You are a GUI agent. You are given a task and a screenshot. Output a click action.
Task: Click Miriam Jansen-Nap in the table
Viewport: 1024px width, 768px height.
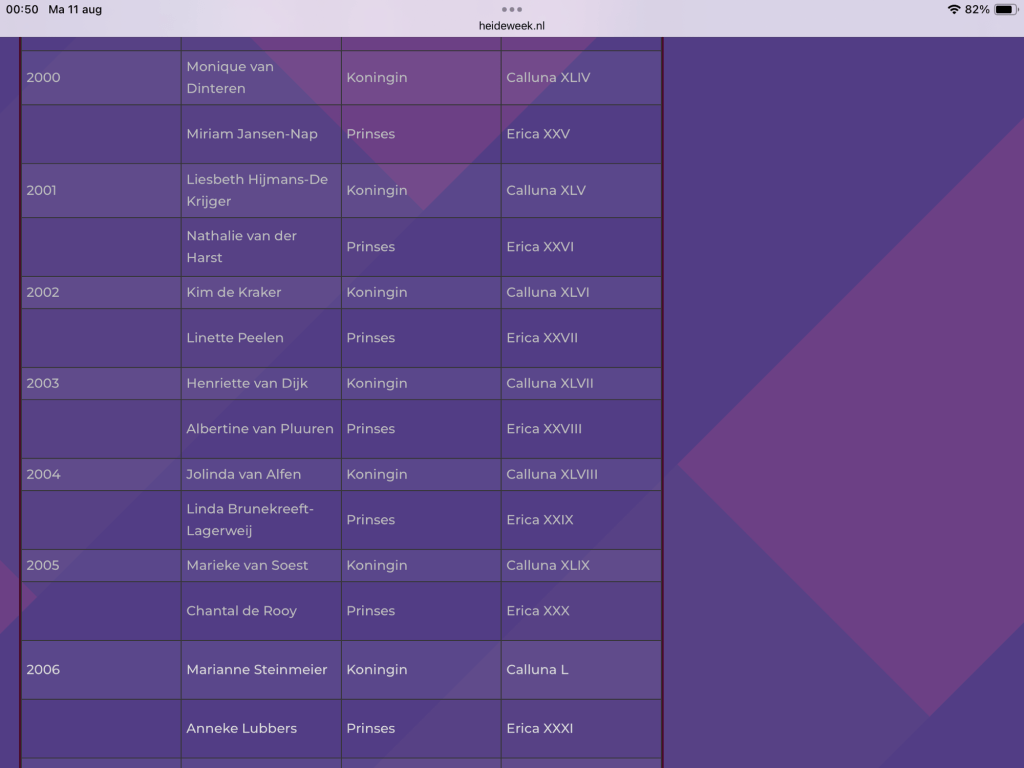tap(252, 134)
